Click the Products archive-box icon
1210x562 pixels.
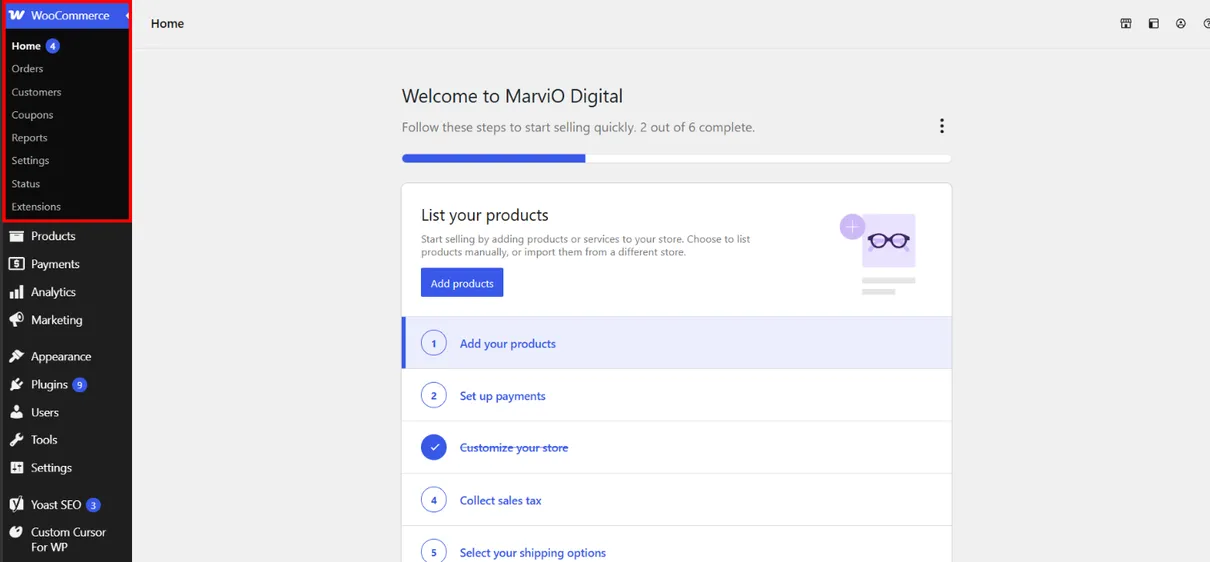16,236
